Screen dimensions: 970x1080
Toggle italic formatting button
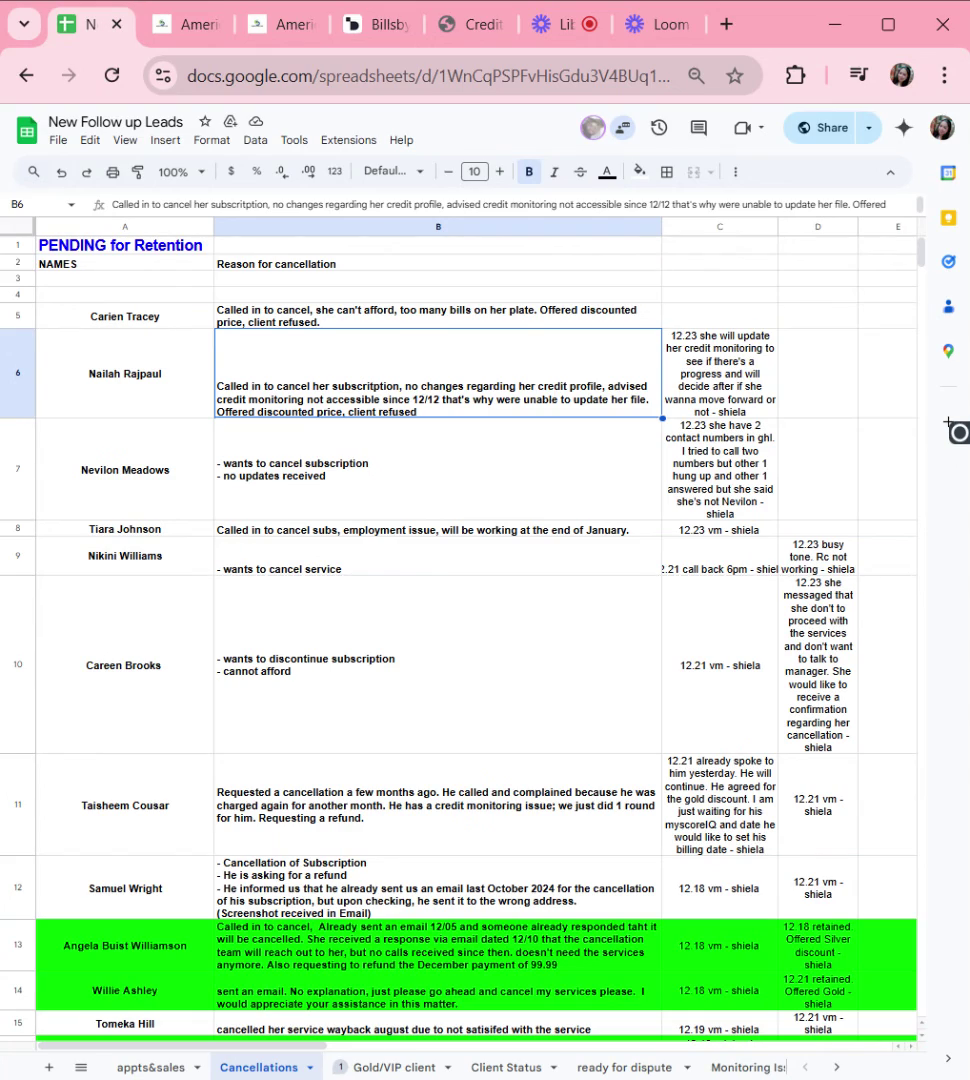tap(554, 172)
